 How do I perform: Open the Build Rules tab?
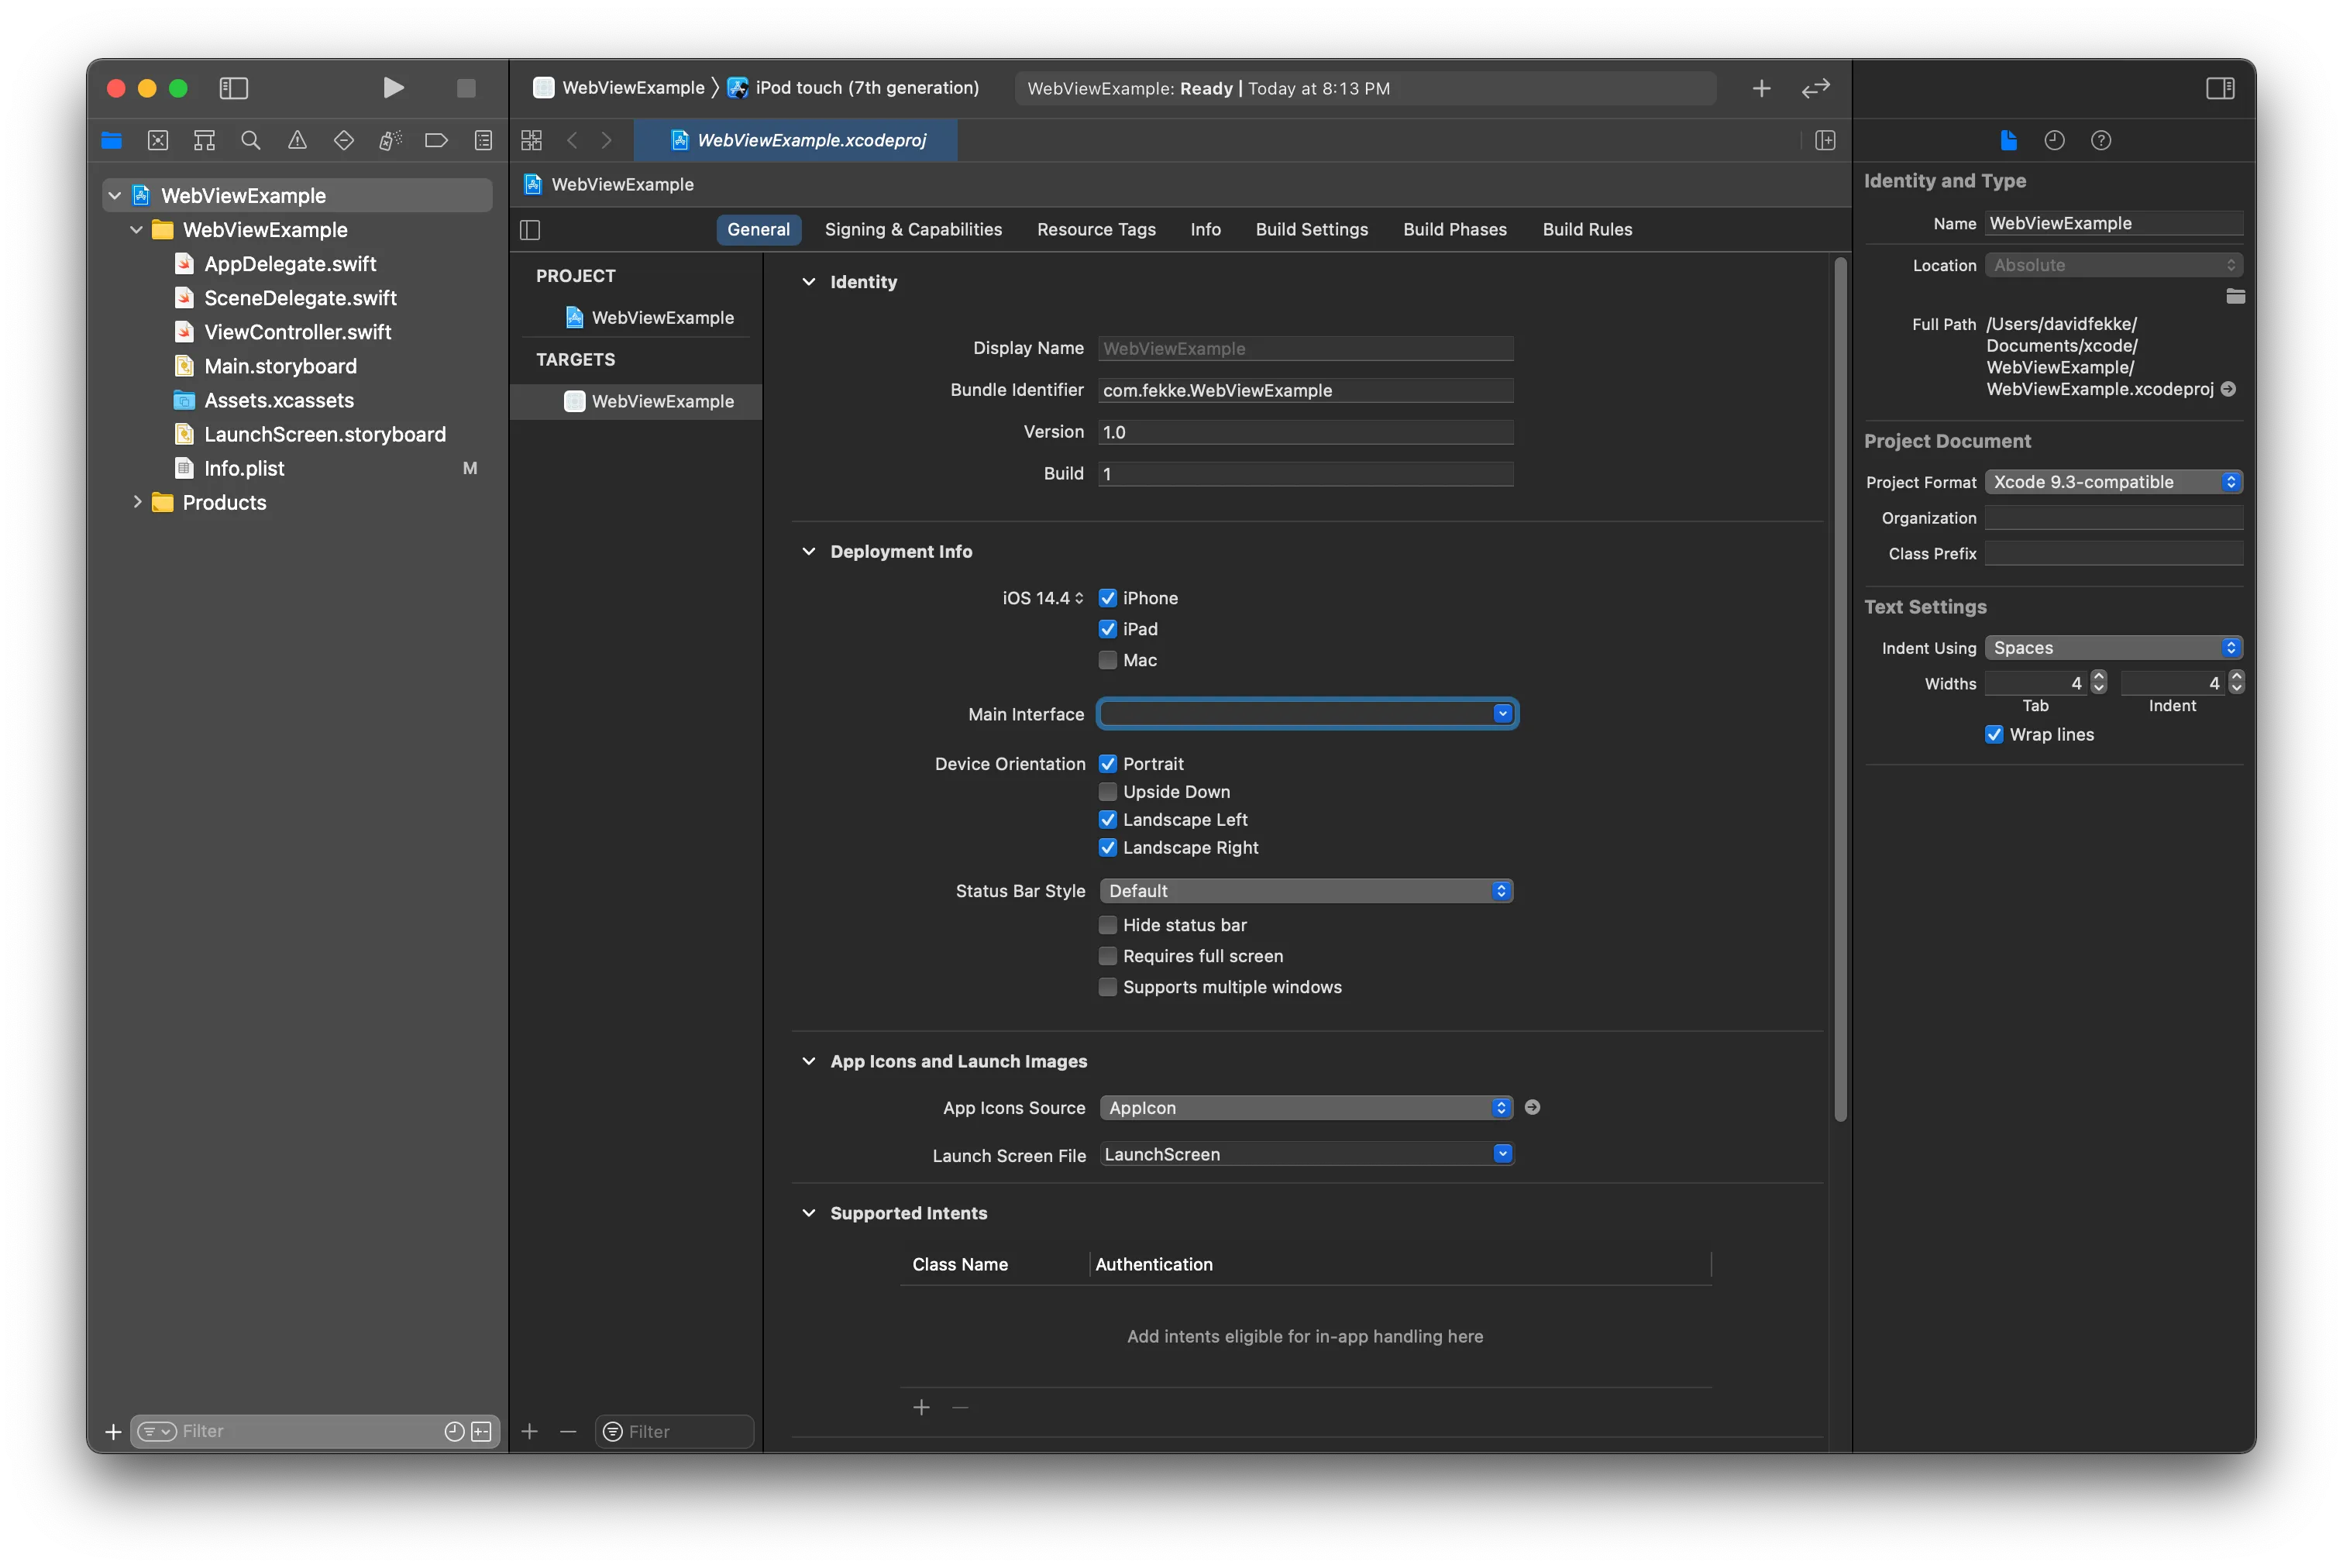[1587, 230]
